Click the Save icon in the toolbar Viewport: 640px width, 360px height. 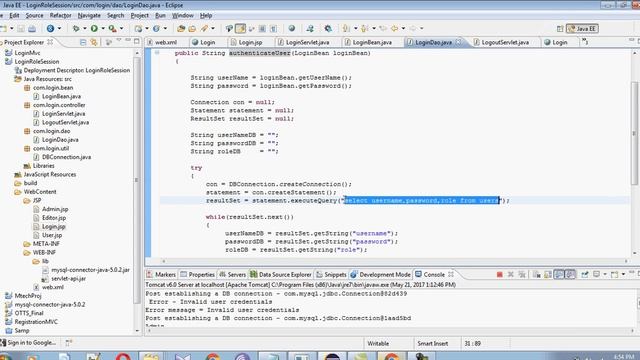tap(21, 29)
